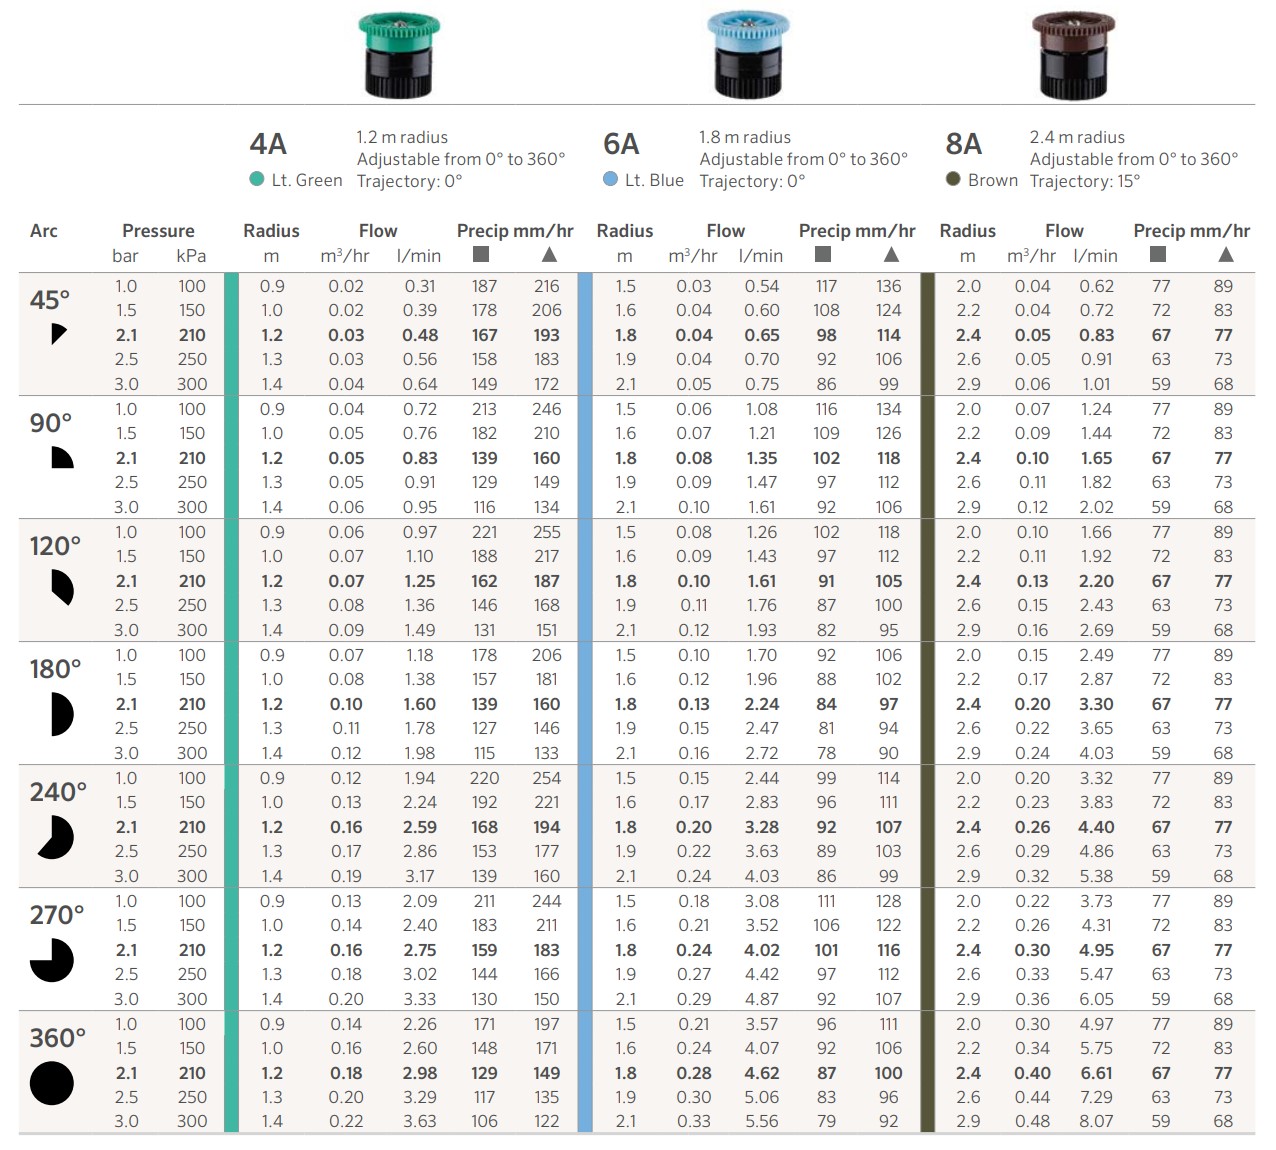Click the brown 8A nozzle image
Viewport: 1276px width, 1150px height.
pos(1073,54)
